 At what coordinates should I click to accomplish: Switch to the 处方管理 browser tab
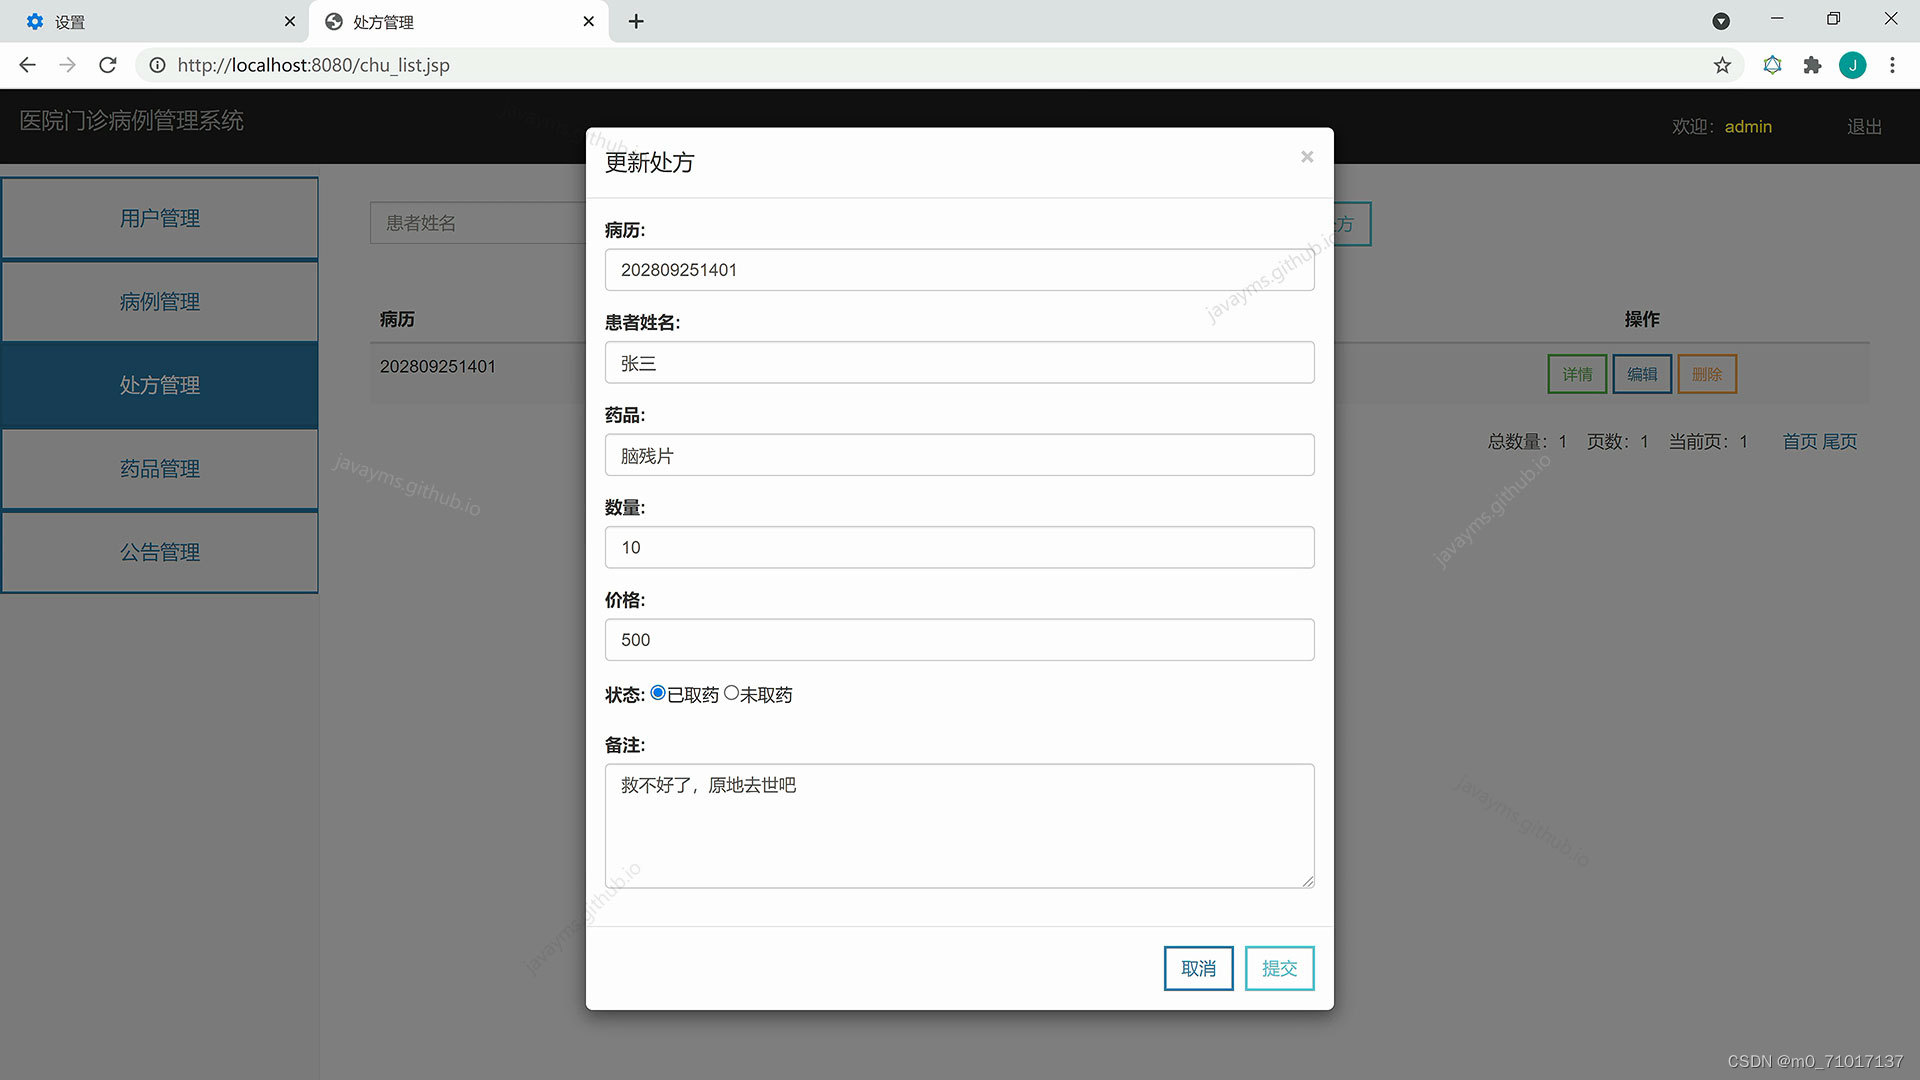coord(458,21)
